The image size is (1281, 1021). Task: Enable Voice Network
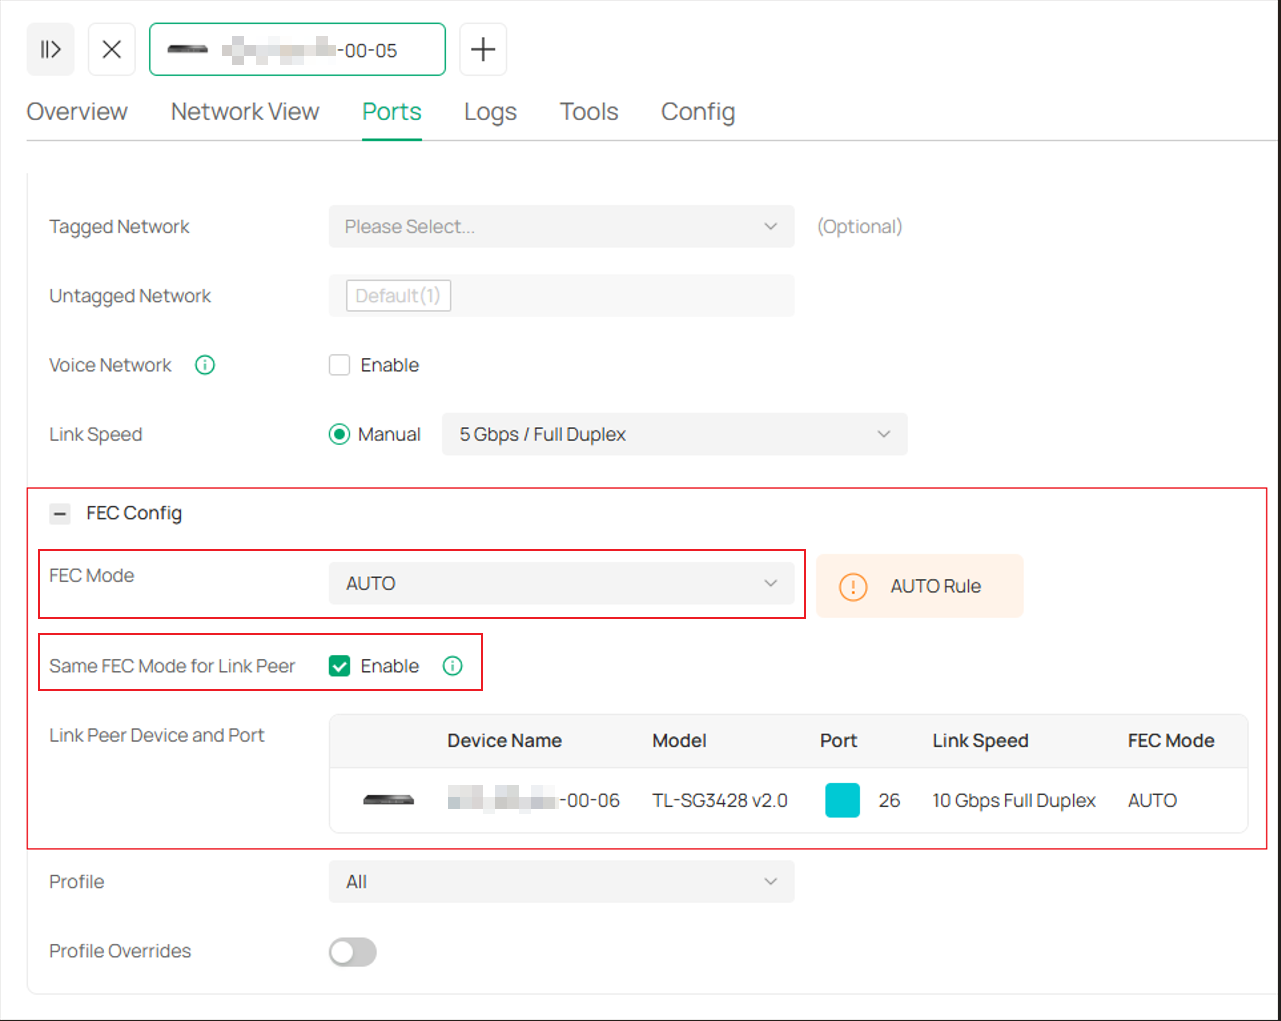tap(339, 364)
